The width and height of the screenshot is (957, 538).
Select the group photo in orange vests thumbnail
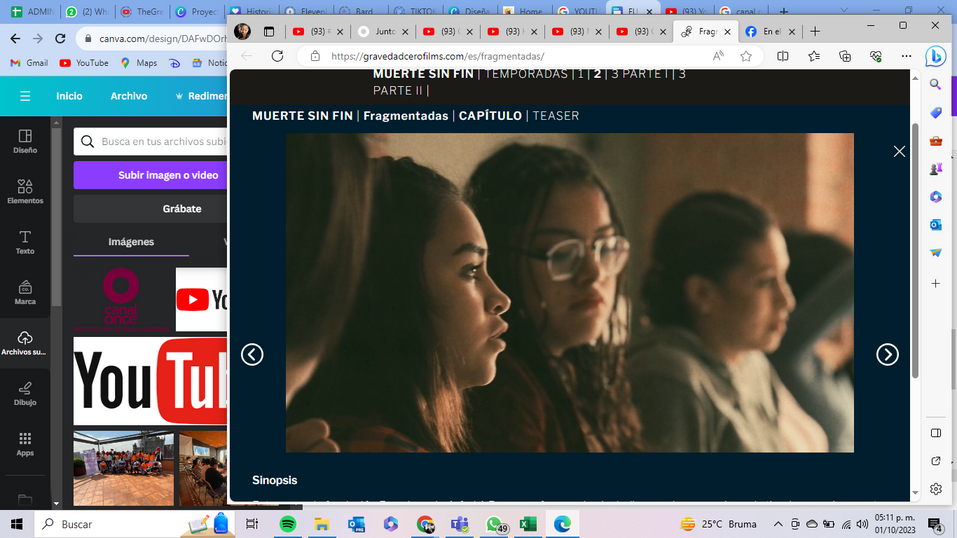pos(123,468)
